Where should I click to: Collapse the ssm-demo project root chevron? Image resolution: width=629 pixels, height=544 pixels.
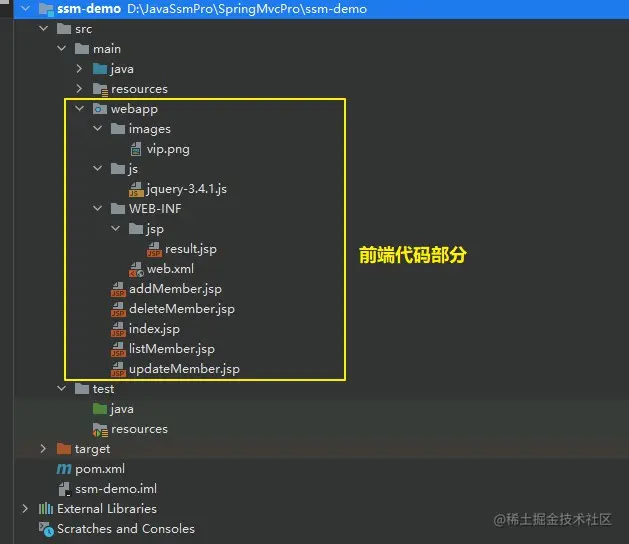coord(25,8)
